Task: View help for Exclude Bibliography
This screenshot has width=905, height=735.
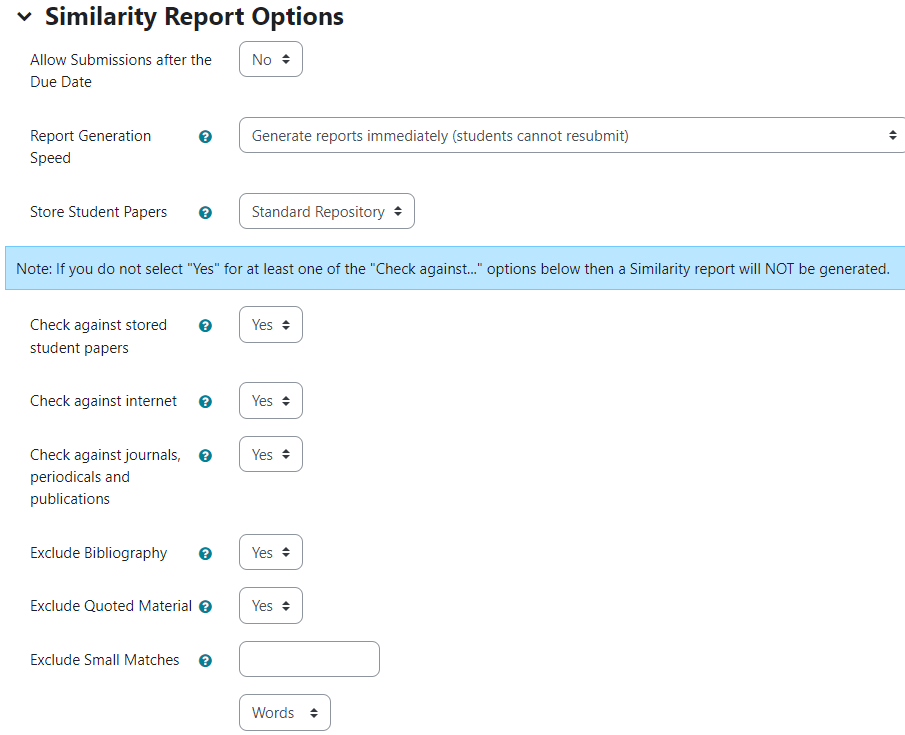Action: 205,554
